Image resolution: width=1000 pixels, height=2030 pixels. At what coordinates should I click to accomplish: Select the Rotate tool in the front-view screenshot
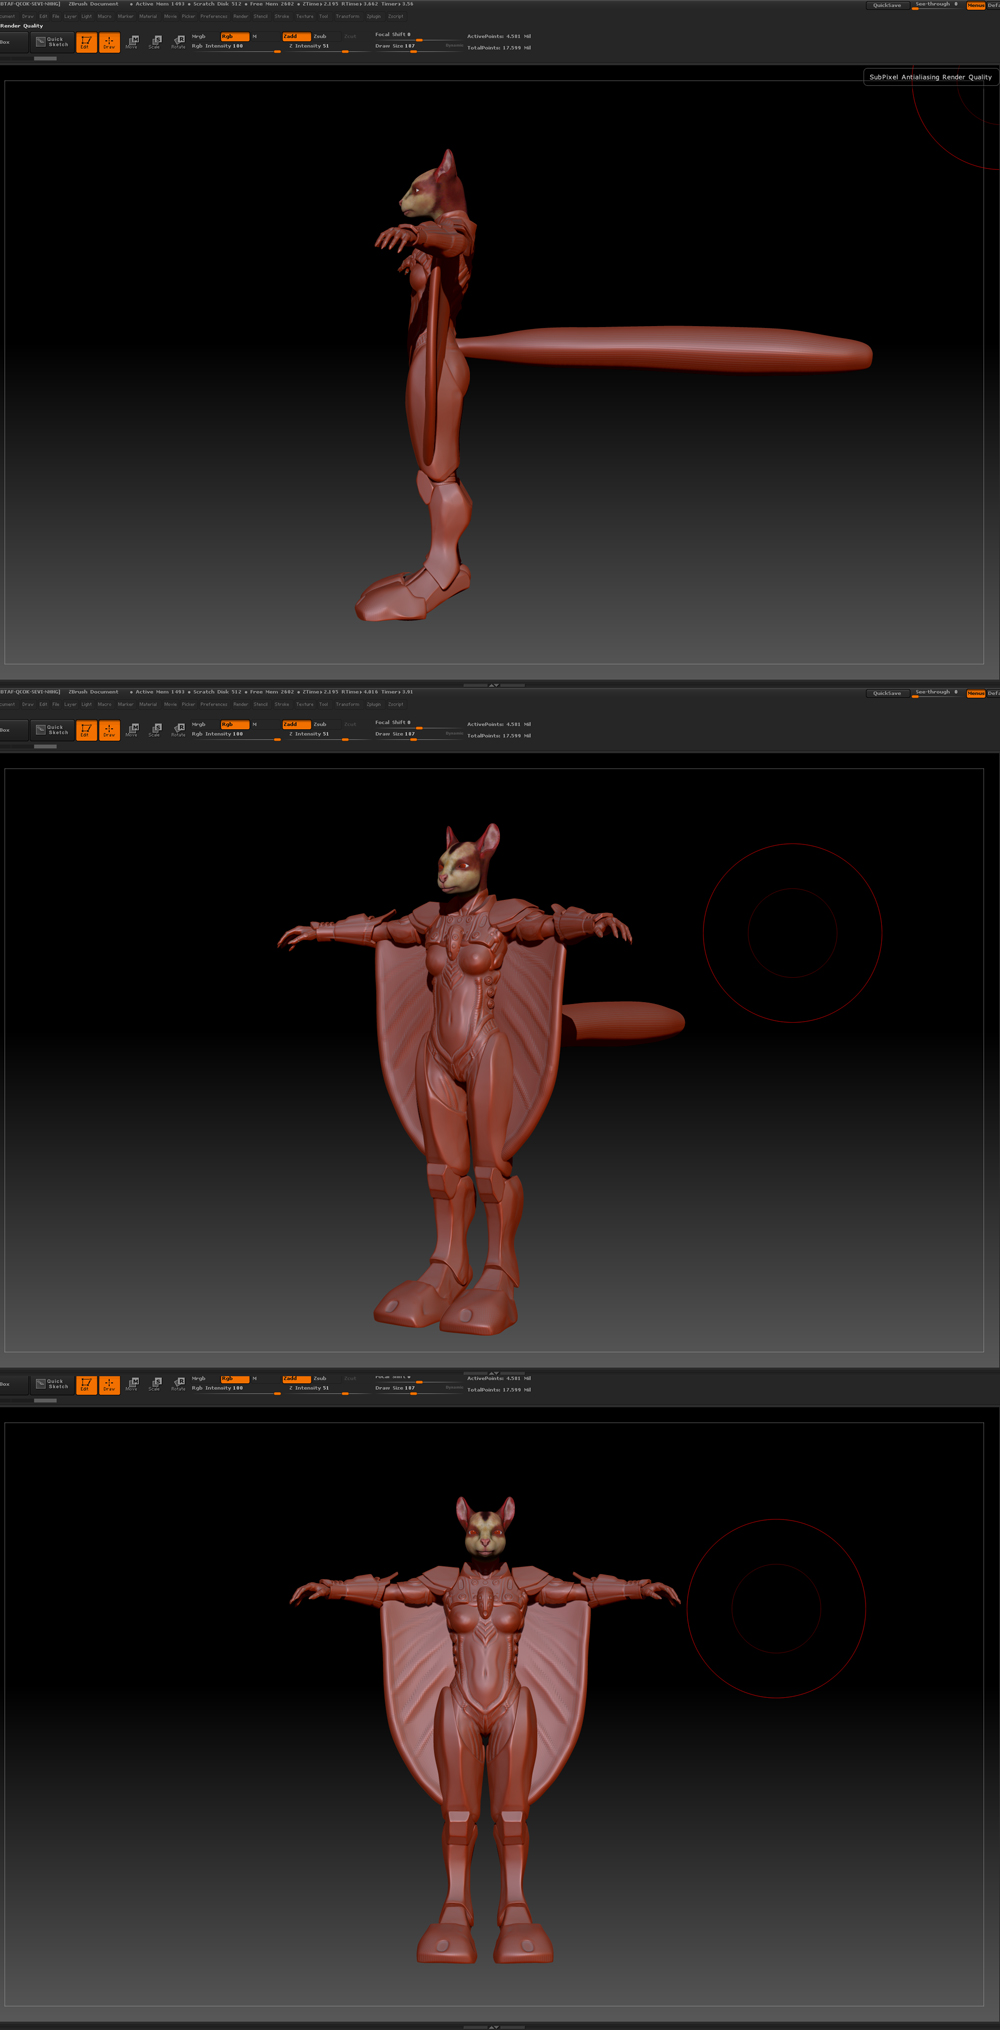coord(178,1384)
